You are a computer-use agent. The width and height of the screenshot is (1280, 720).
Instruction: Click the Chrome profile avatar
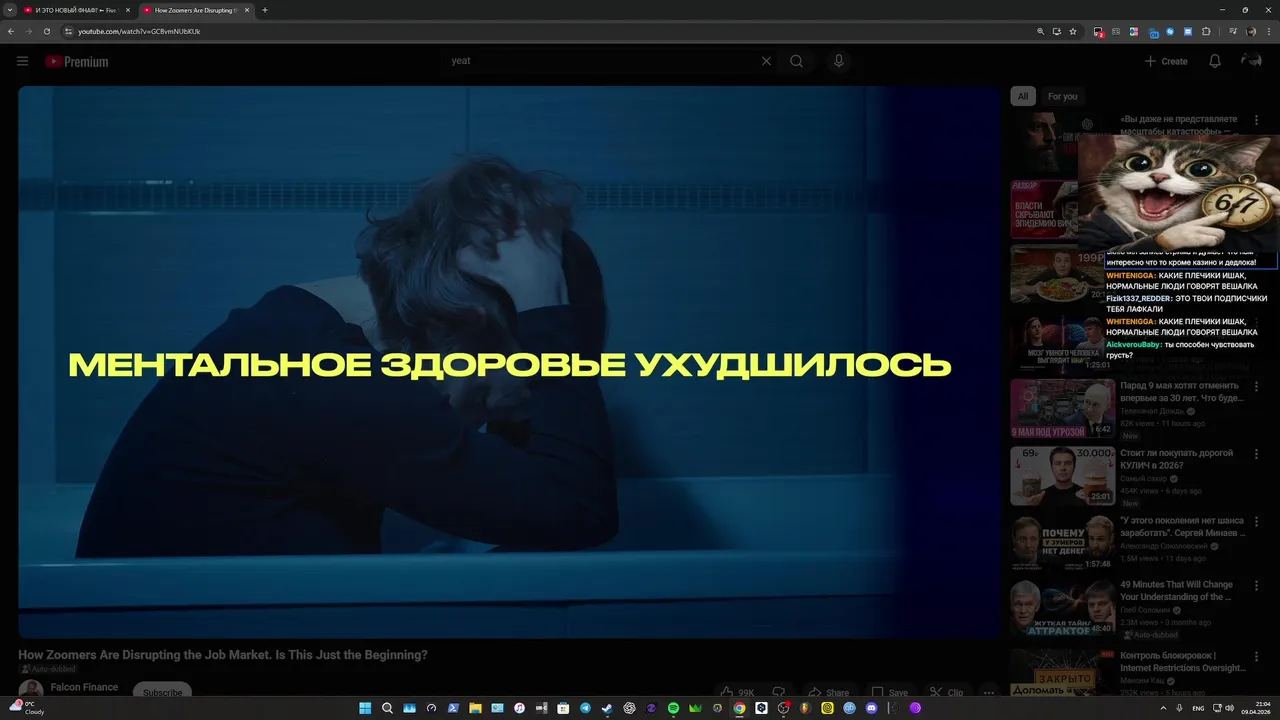coord(1251,31)
